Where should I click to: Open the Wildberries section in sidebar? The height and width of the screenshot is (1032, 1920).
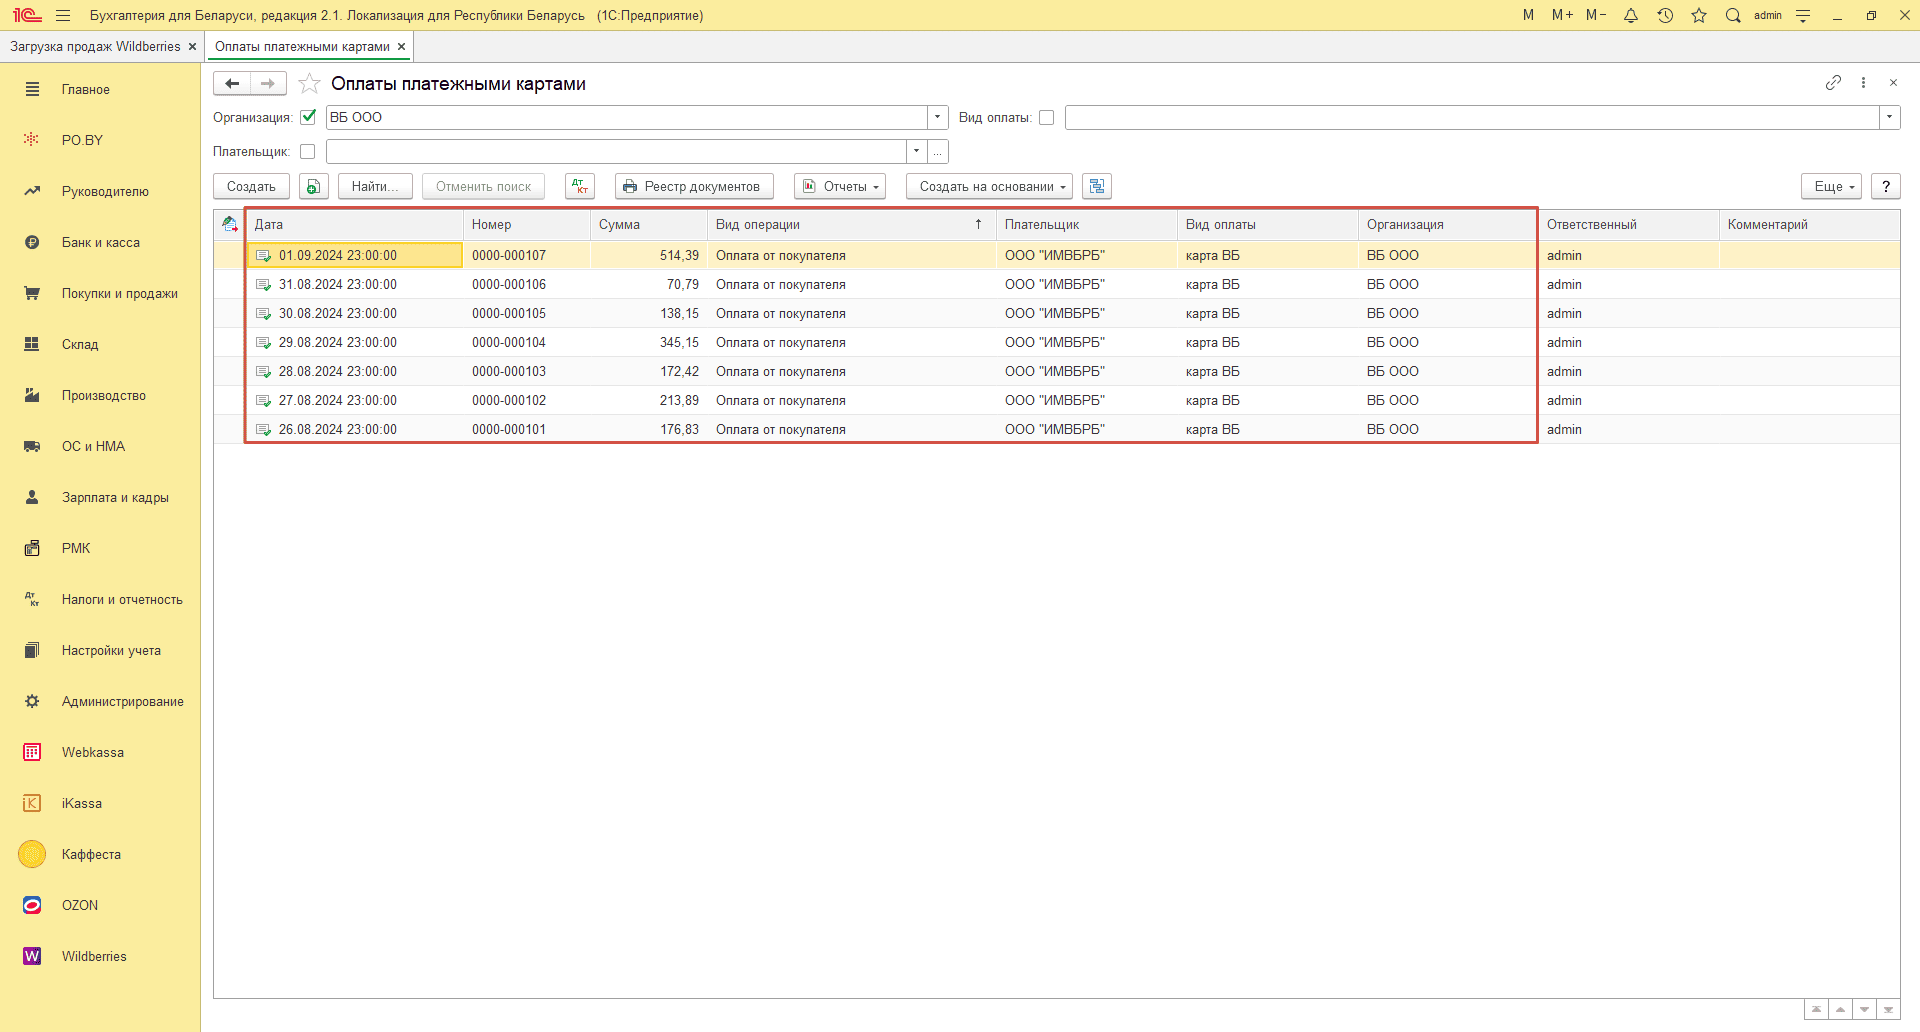[94, 956]
